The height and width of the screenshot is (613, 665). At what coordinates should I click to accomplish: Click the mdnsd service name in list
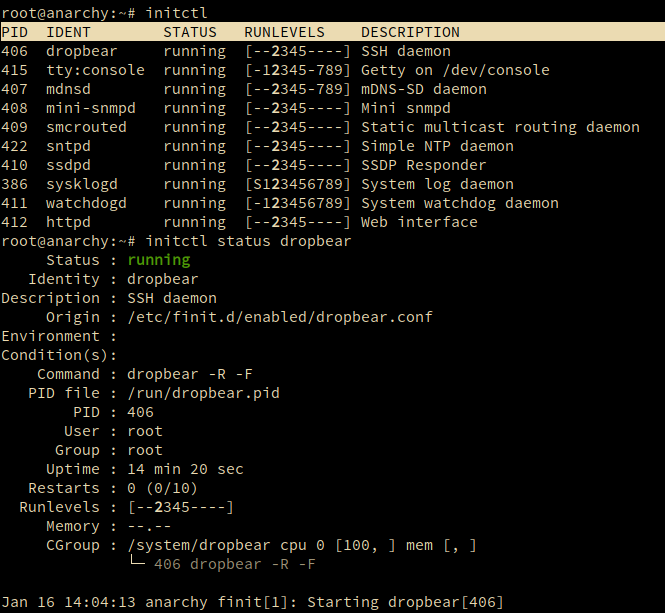click(69, 89)
